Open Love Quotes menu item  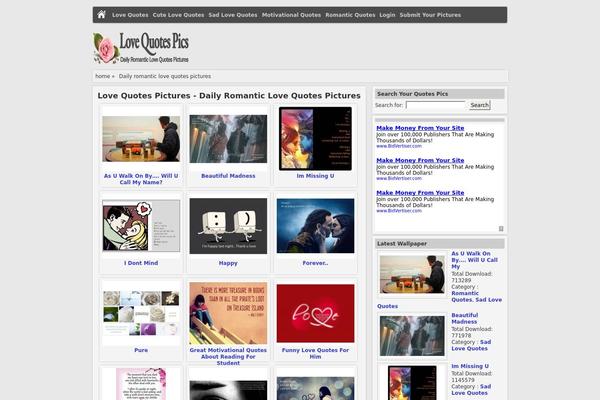click(x=130, y=15)
